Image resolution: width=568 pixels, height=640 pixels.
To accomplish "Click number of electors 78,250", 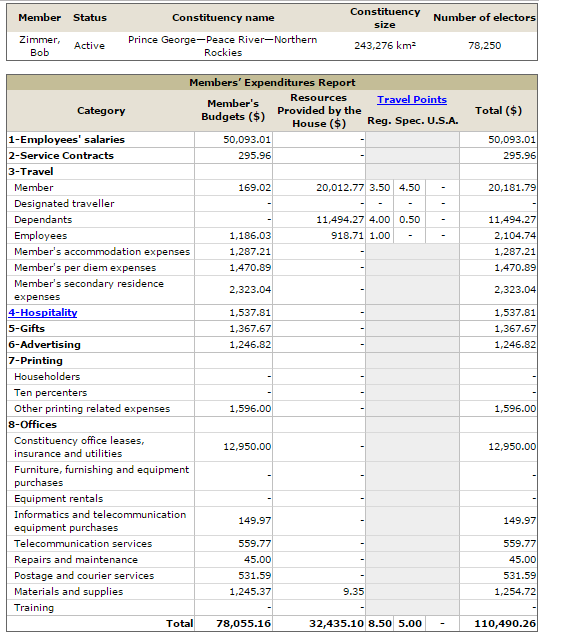I will pyautogui.click(x=484, y=46).
